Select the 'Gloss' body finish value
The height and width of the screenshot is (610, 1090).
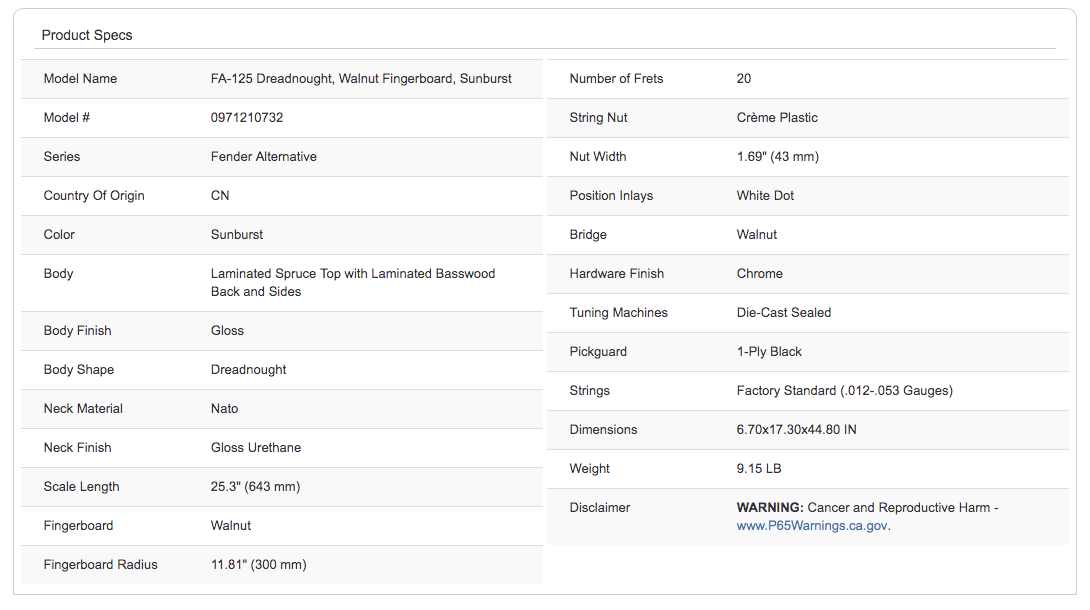tap(227, 331)
